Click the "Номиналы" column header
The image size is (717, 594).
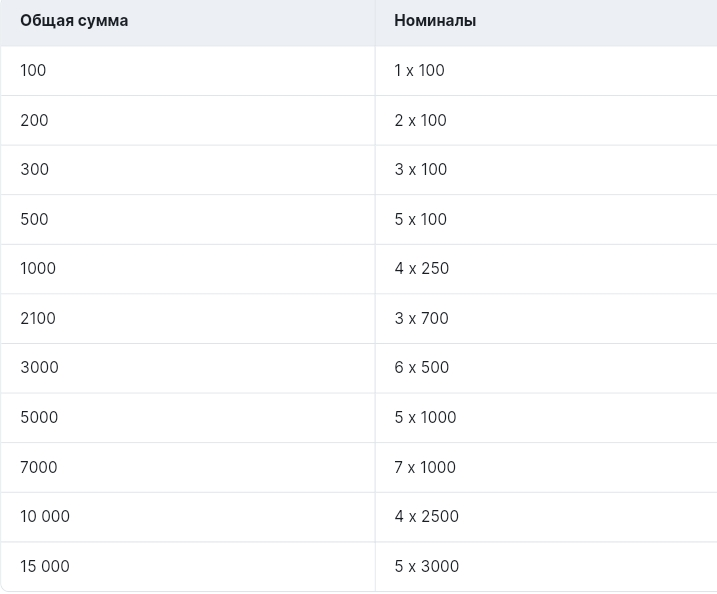click(x=435, y=20)
